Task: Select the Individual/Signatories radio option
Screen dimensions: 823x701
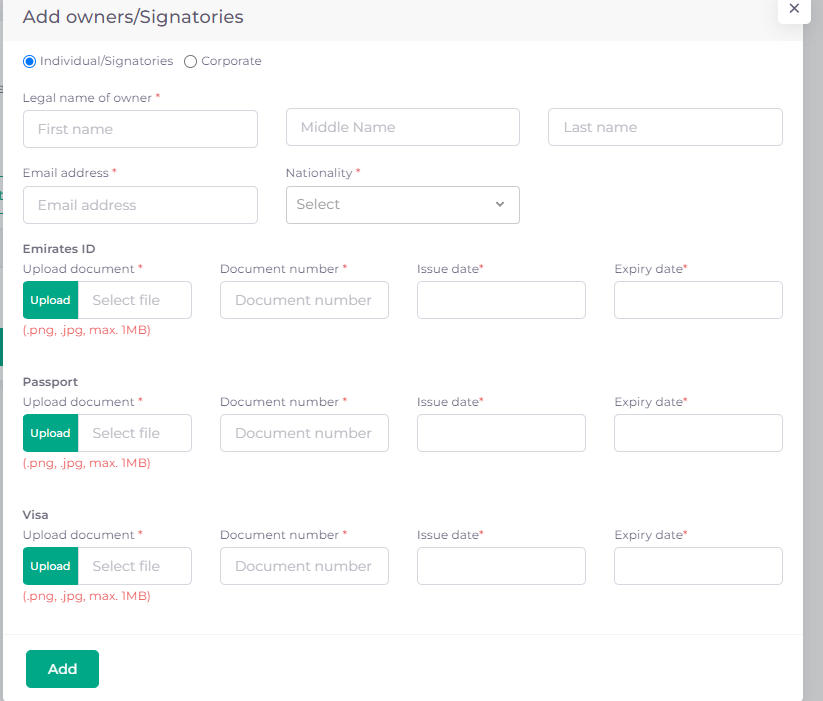Action: point(30,61)
